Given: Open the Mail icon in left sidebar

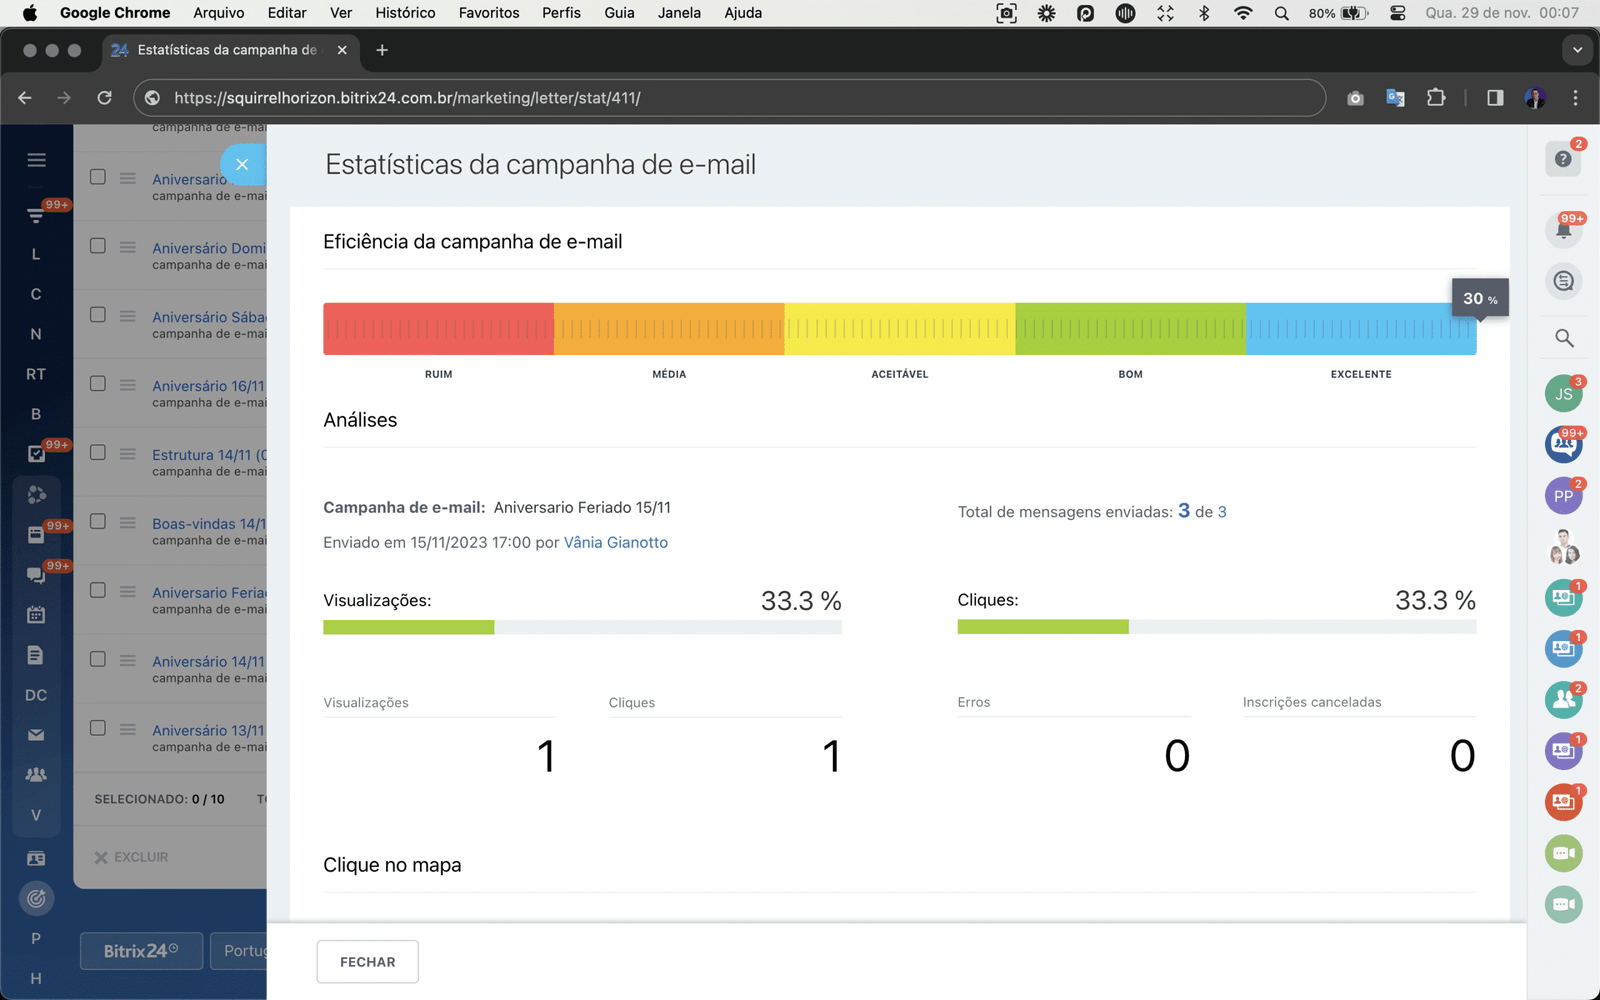Looking at the screenshot, I should pos(36,734).
